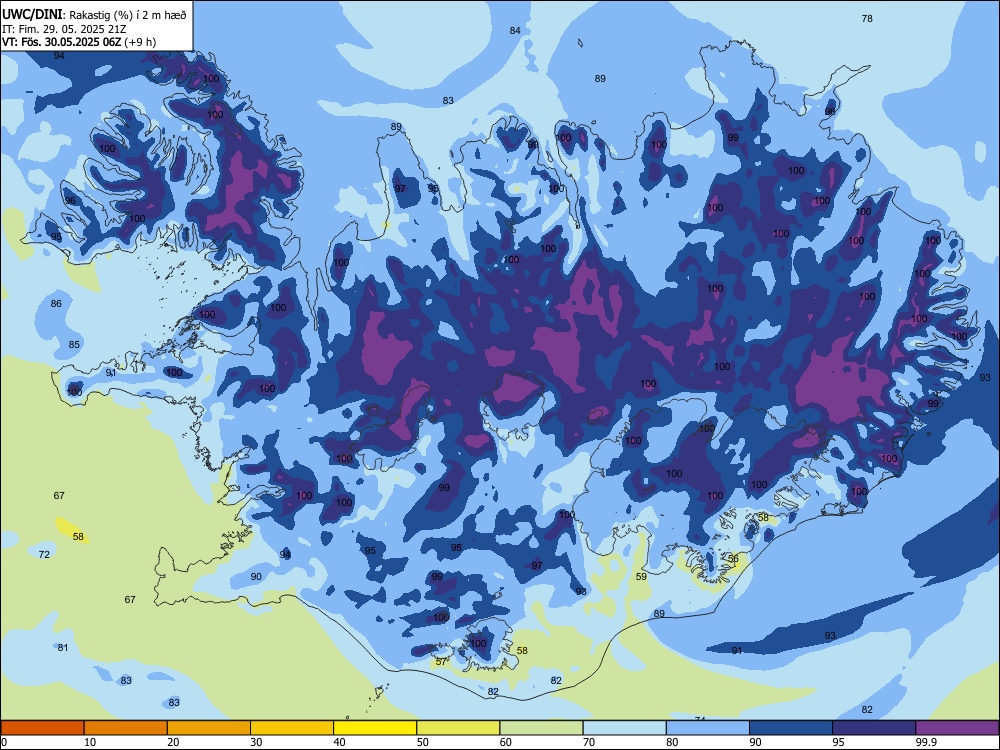Click the bright yellow 40–50 legend swatch
This screenshot has height=750, width=1000.
click(x=375, y=728)
